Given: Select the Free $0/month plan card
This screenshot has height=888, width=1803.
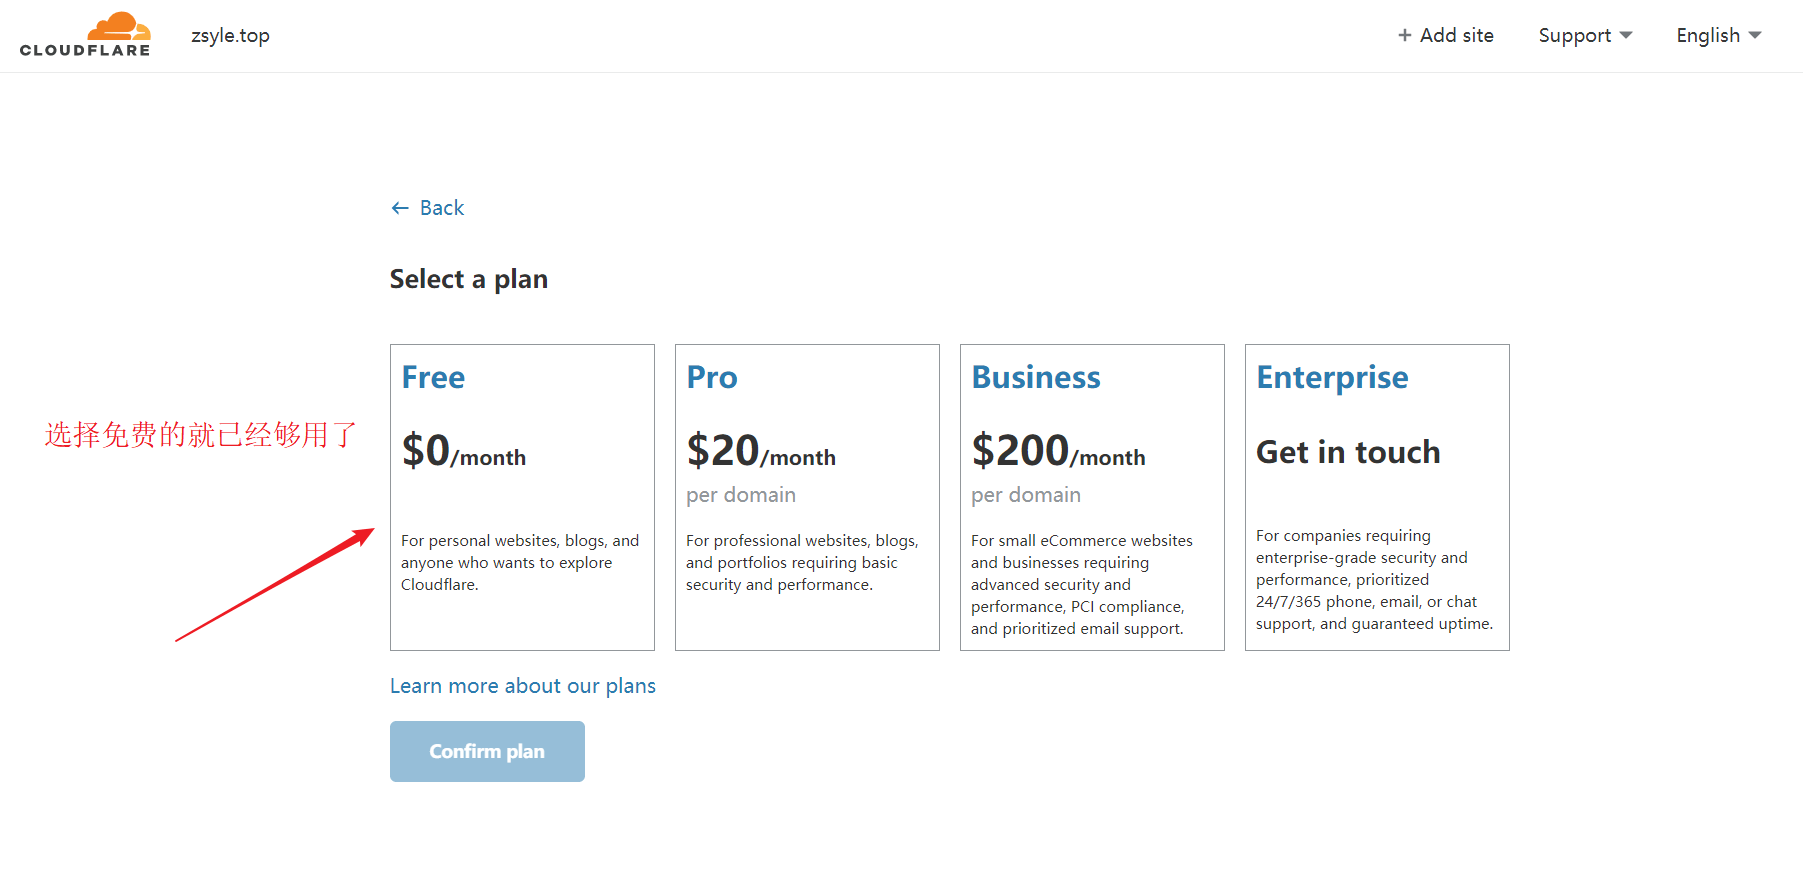Looking at the screenshot, I should click(522, 497).
